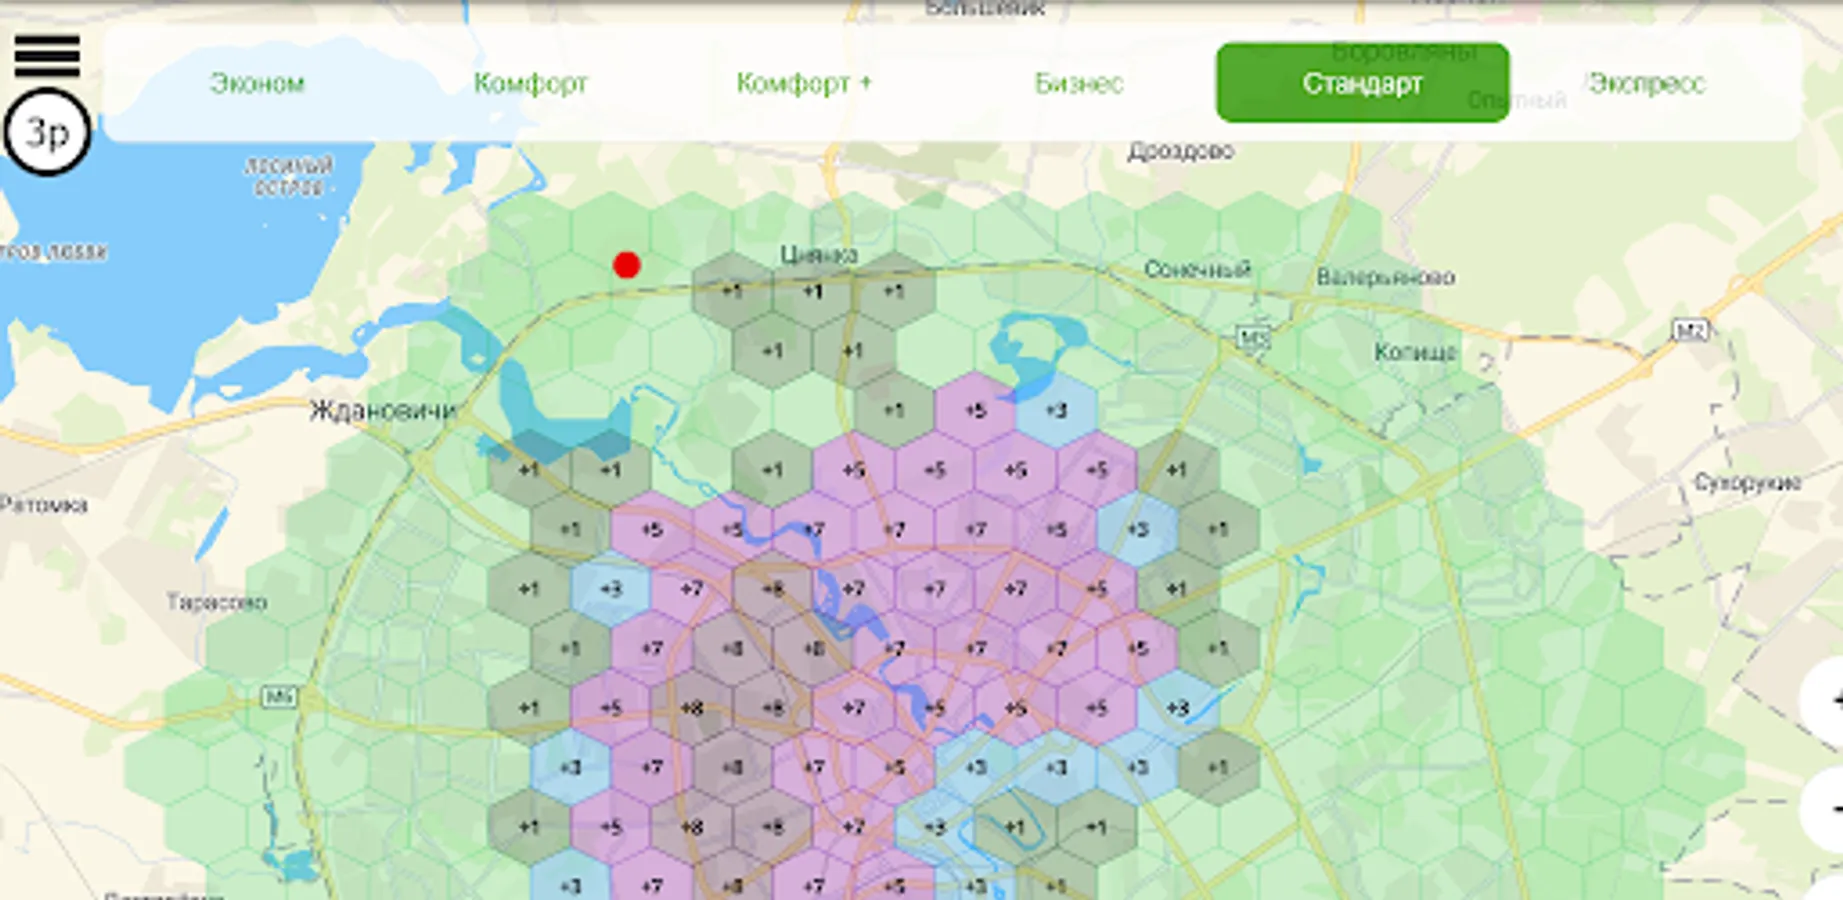Zoom out with the minus button
1843x900 pixels.
click(x=1826, y=809)
